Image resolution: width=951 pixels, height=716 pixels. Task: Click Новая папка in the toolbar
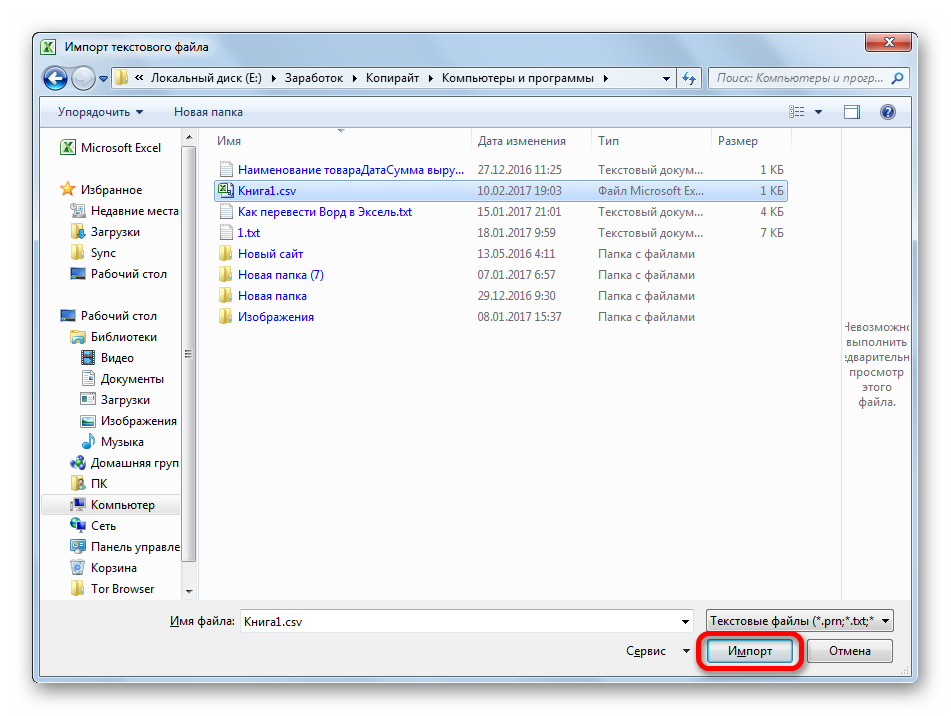tap(208, 112)
